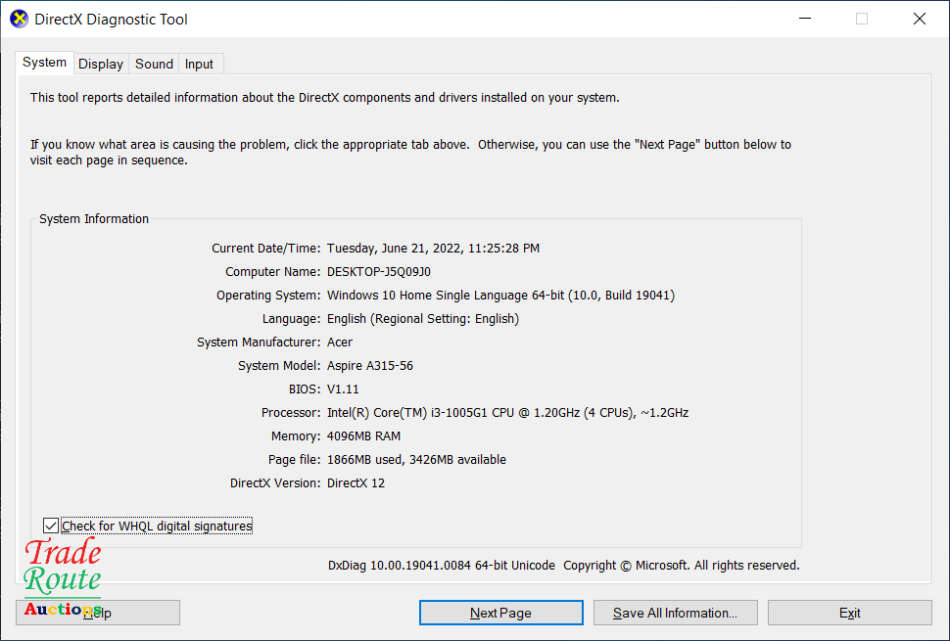950x641 pixels.
Task: Click the DirectX logo in the title bar
Action: (20, 18)
